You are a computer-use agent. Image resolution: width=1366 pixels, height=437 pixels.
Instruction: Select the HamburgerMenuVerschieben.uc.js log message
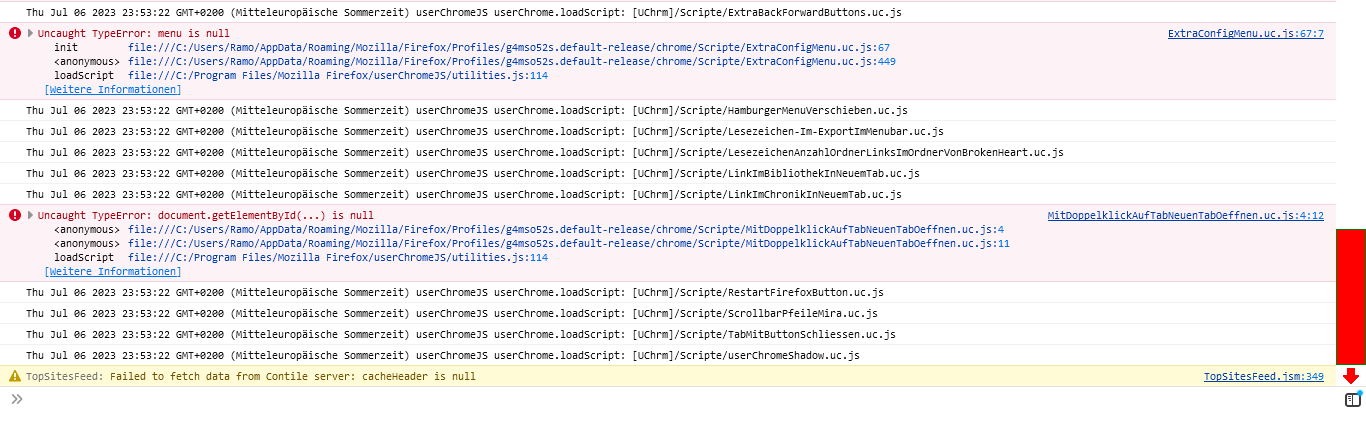click(x=467, y=110)
